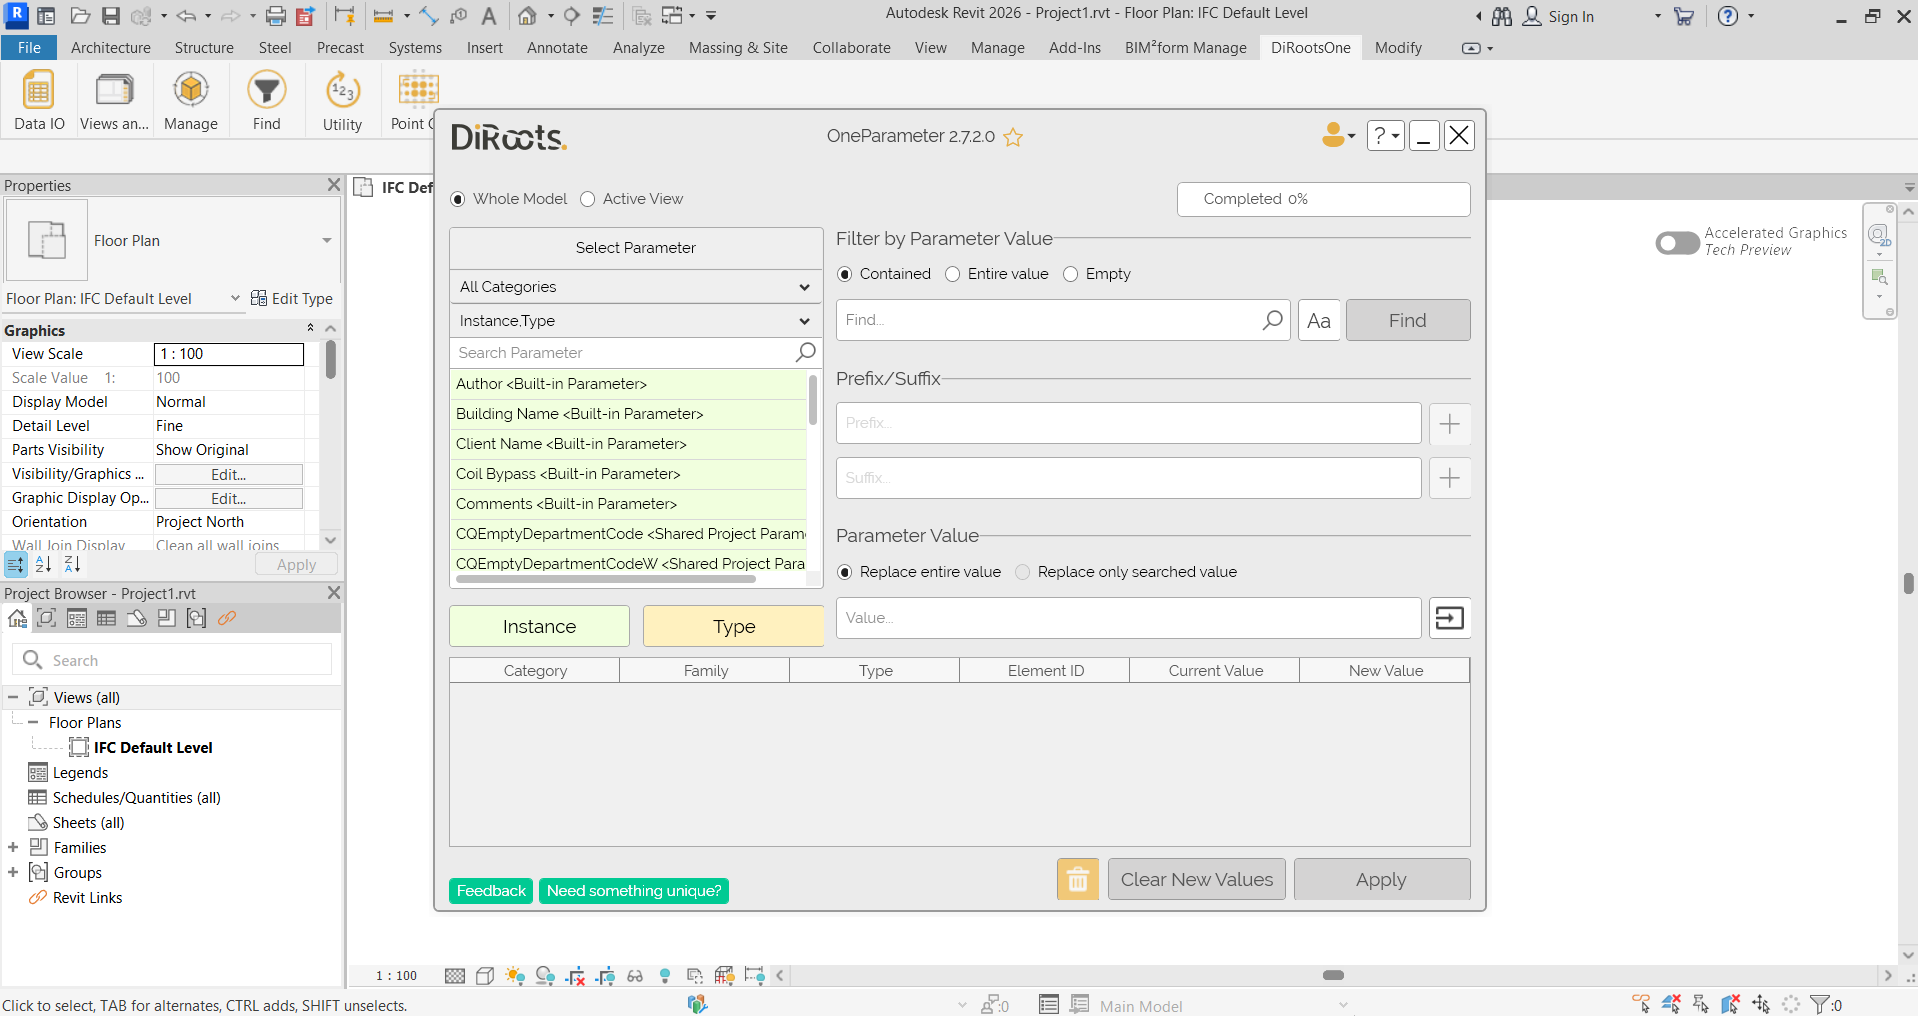Click the Instance button

click(x=539, y=626)
